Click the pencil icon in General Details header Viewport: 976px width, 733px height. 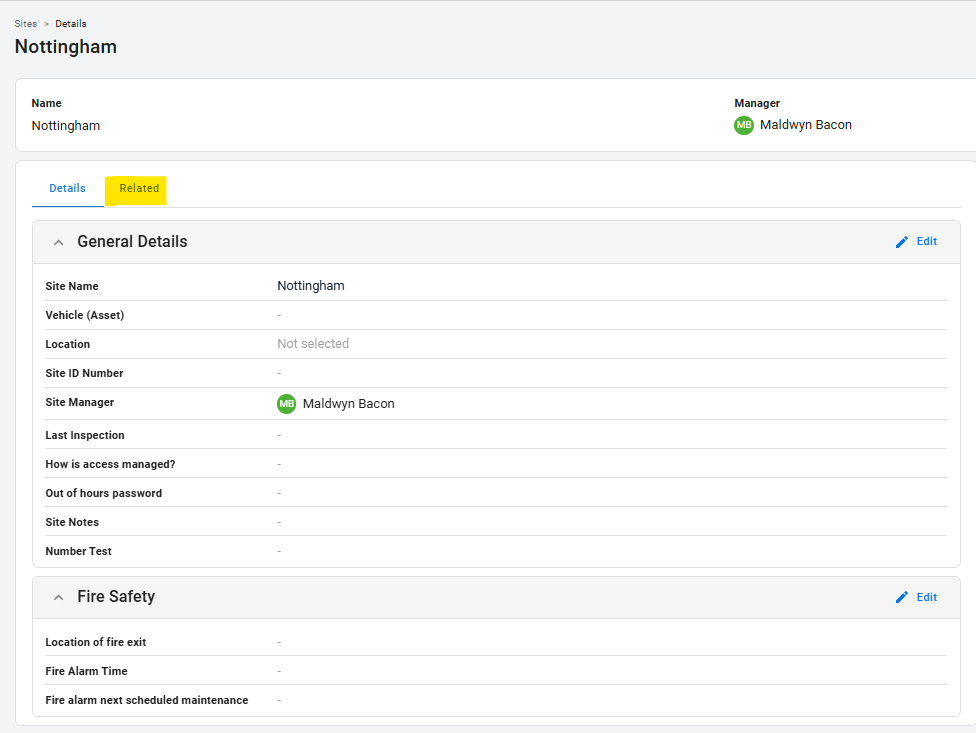pos(902,242)
